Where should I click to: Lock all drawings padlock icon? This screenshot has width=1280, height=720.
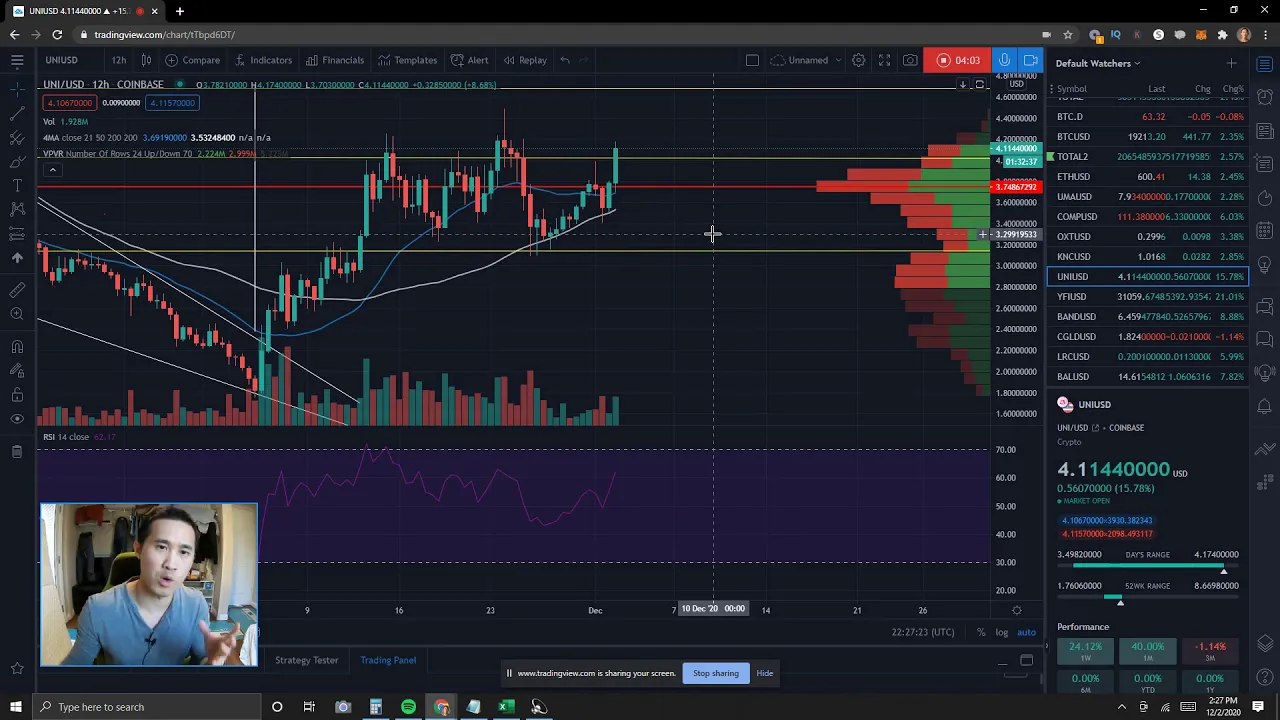coord(17,395)
